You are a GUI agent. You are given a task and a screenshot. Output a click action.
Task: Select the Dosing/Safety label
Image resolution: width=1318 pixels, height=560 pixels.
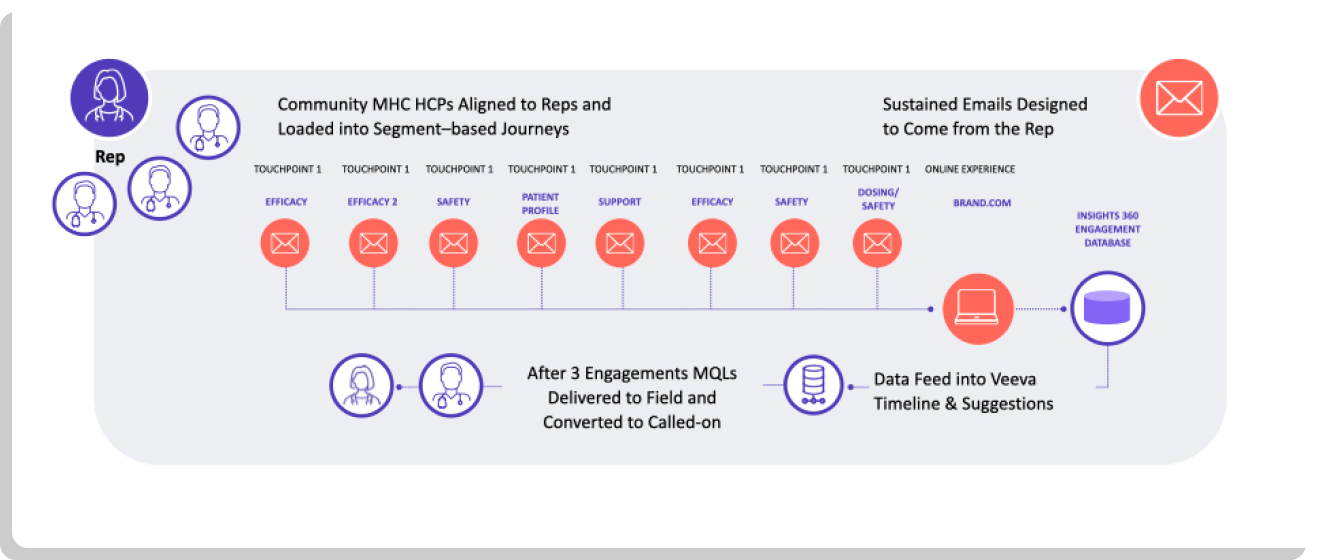[x=876, y=200]
